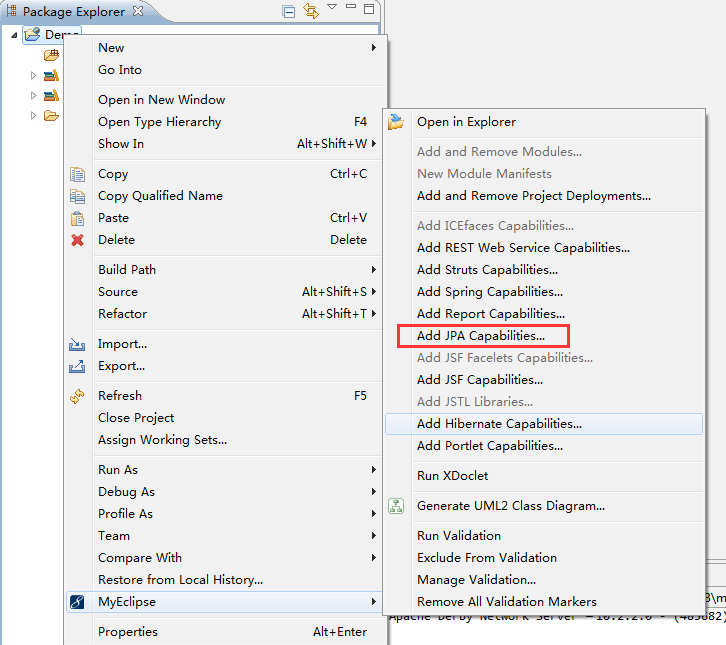Screen dimensions: 726x645
Task: Click the Open in Explorer folder icon
Action: [396, 122]
